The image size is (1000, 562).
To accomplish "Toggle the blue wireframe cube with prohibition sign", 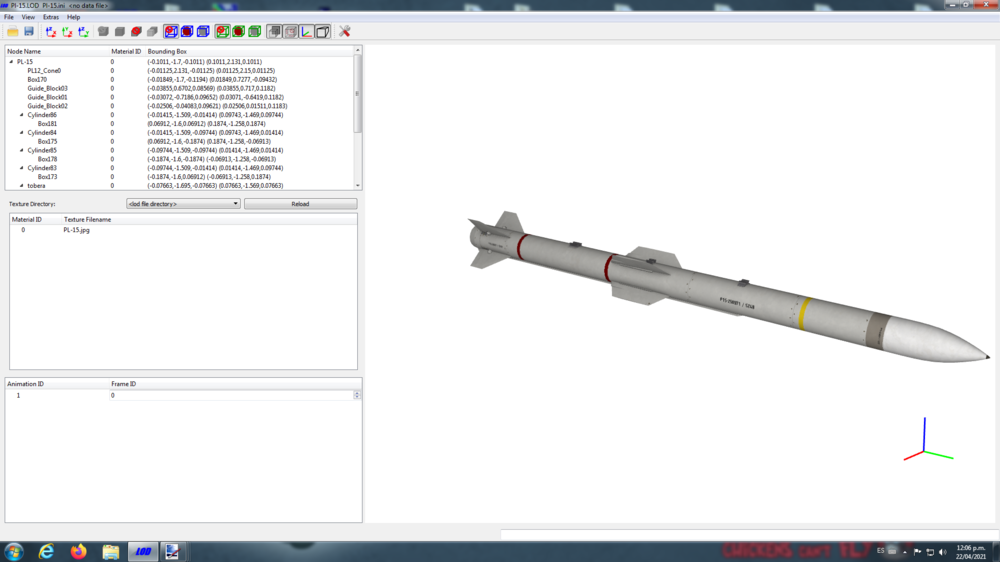I will coord(171,31).
